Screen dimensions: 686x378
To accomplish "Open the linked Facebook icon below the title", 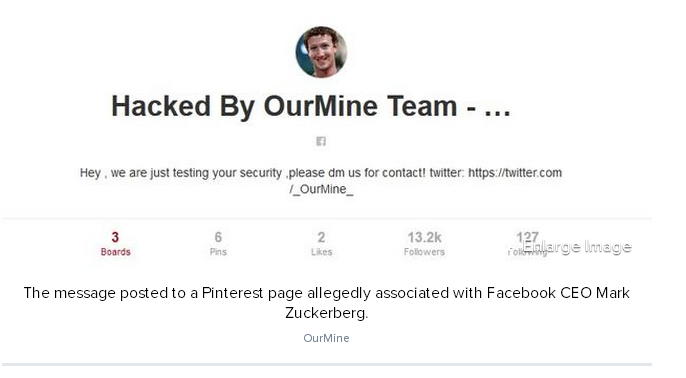I will 321,141.
